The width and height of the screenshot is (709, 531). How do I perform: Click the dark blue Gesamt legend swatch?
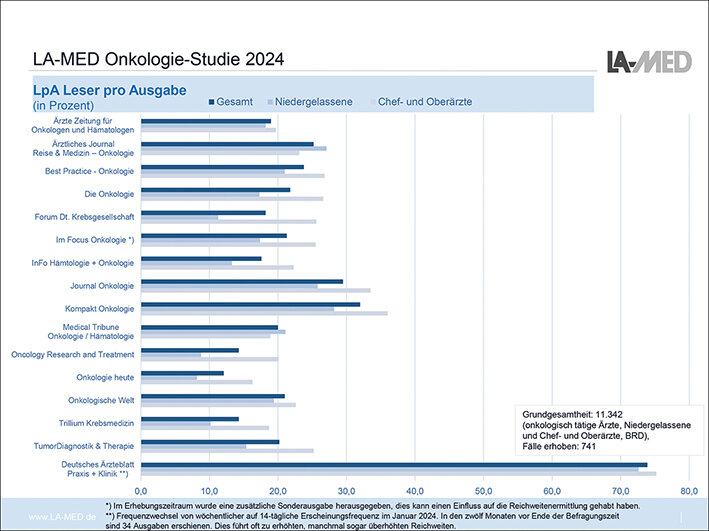tap(213, 101)
